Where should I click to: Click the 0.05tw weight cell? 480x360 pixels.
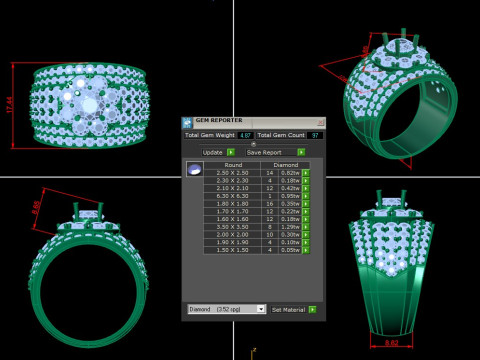(290, 250)
